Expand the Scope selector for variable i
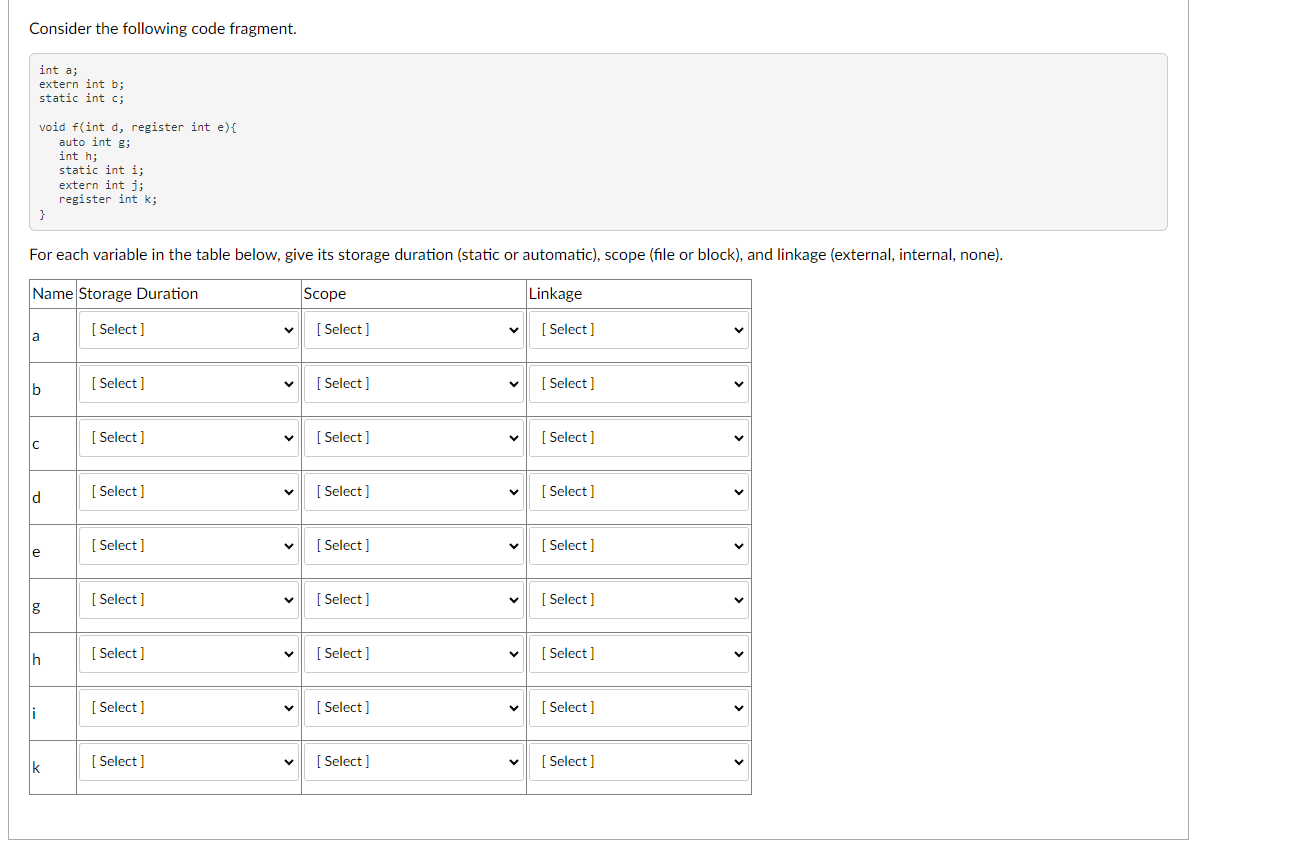1293x847 pixels. click(413, 707)
